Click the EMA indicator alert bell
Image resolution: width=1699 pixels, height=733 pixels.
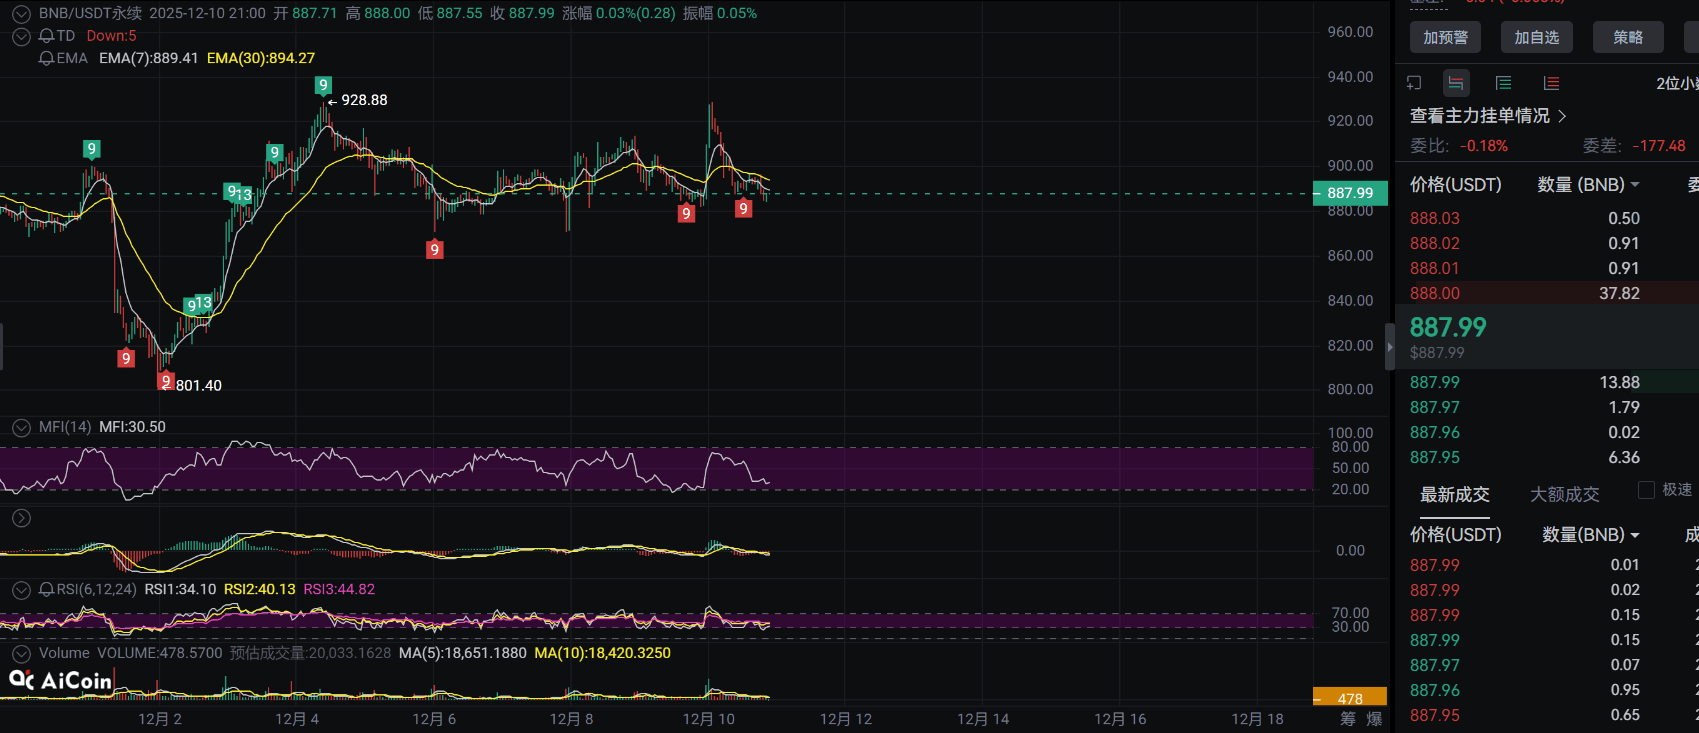[x=46, y=58]
